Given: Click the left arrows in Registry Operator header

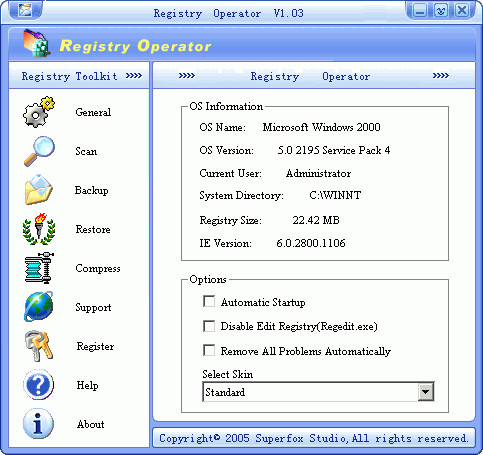Looking at the screenshot, I should pos(187,76).
